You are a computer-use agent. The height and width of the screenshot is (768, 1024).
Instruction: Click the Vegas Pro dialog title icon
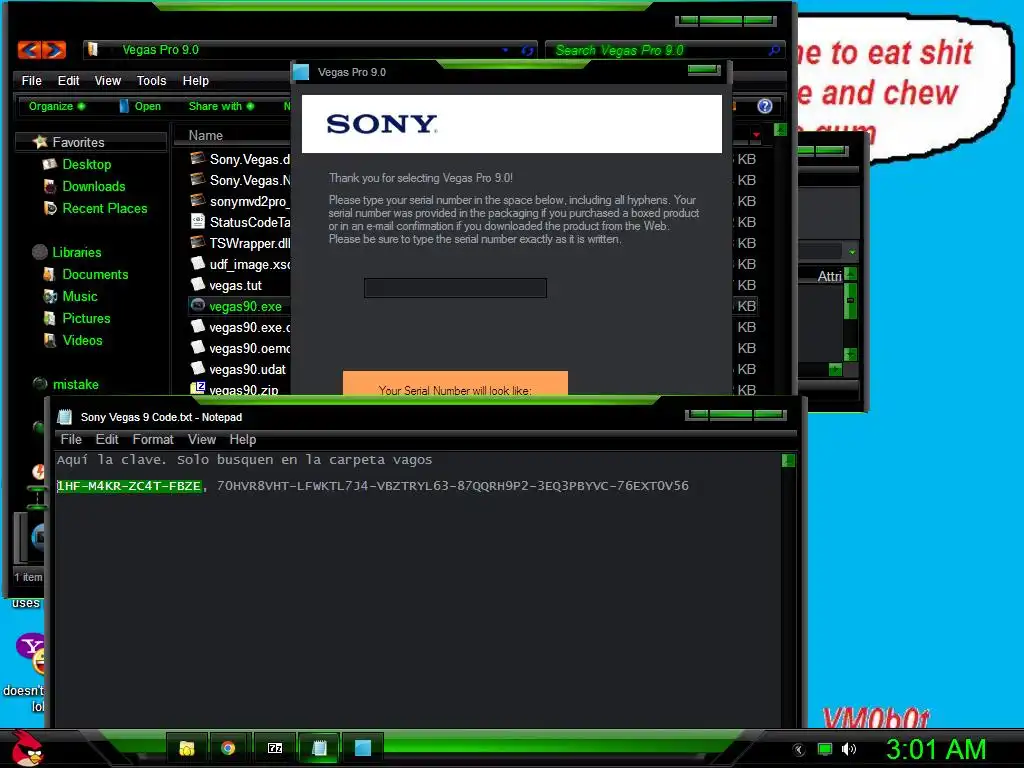coord(301,72)
